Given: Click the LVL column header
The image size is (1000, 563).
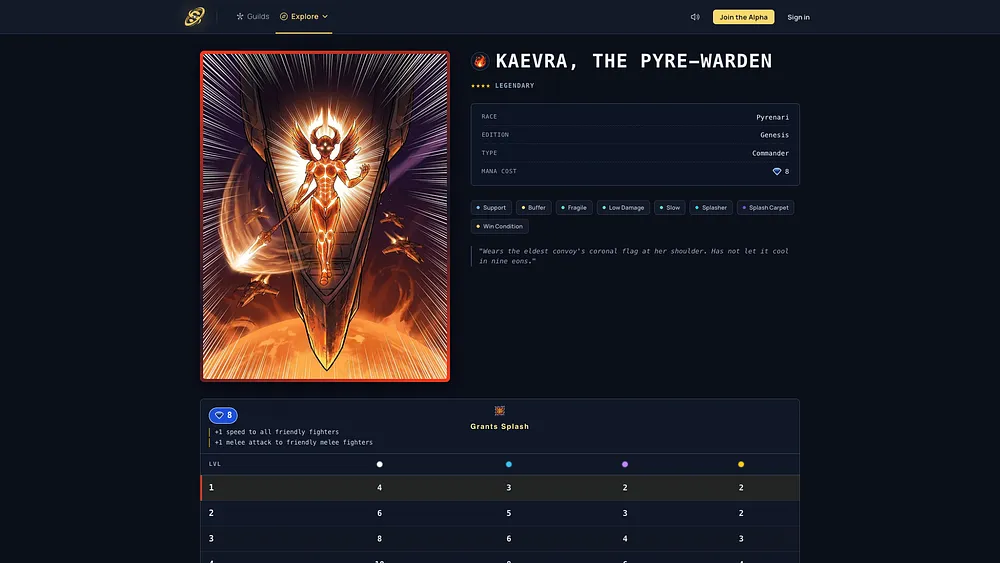Looking at the screenshot, I should coord(215,464).
